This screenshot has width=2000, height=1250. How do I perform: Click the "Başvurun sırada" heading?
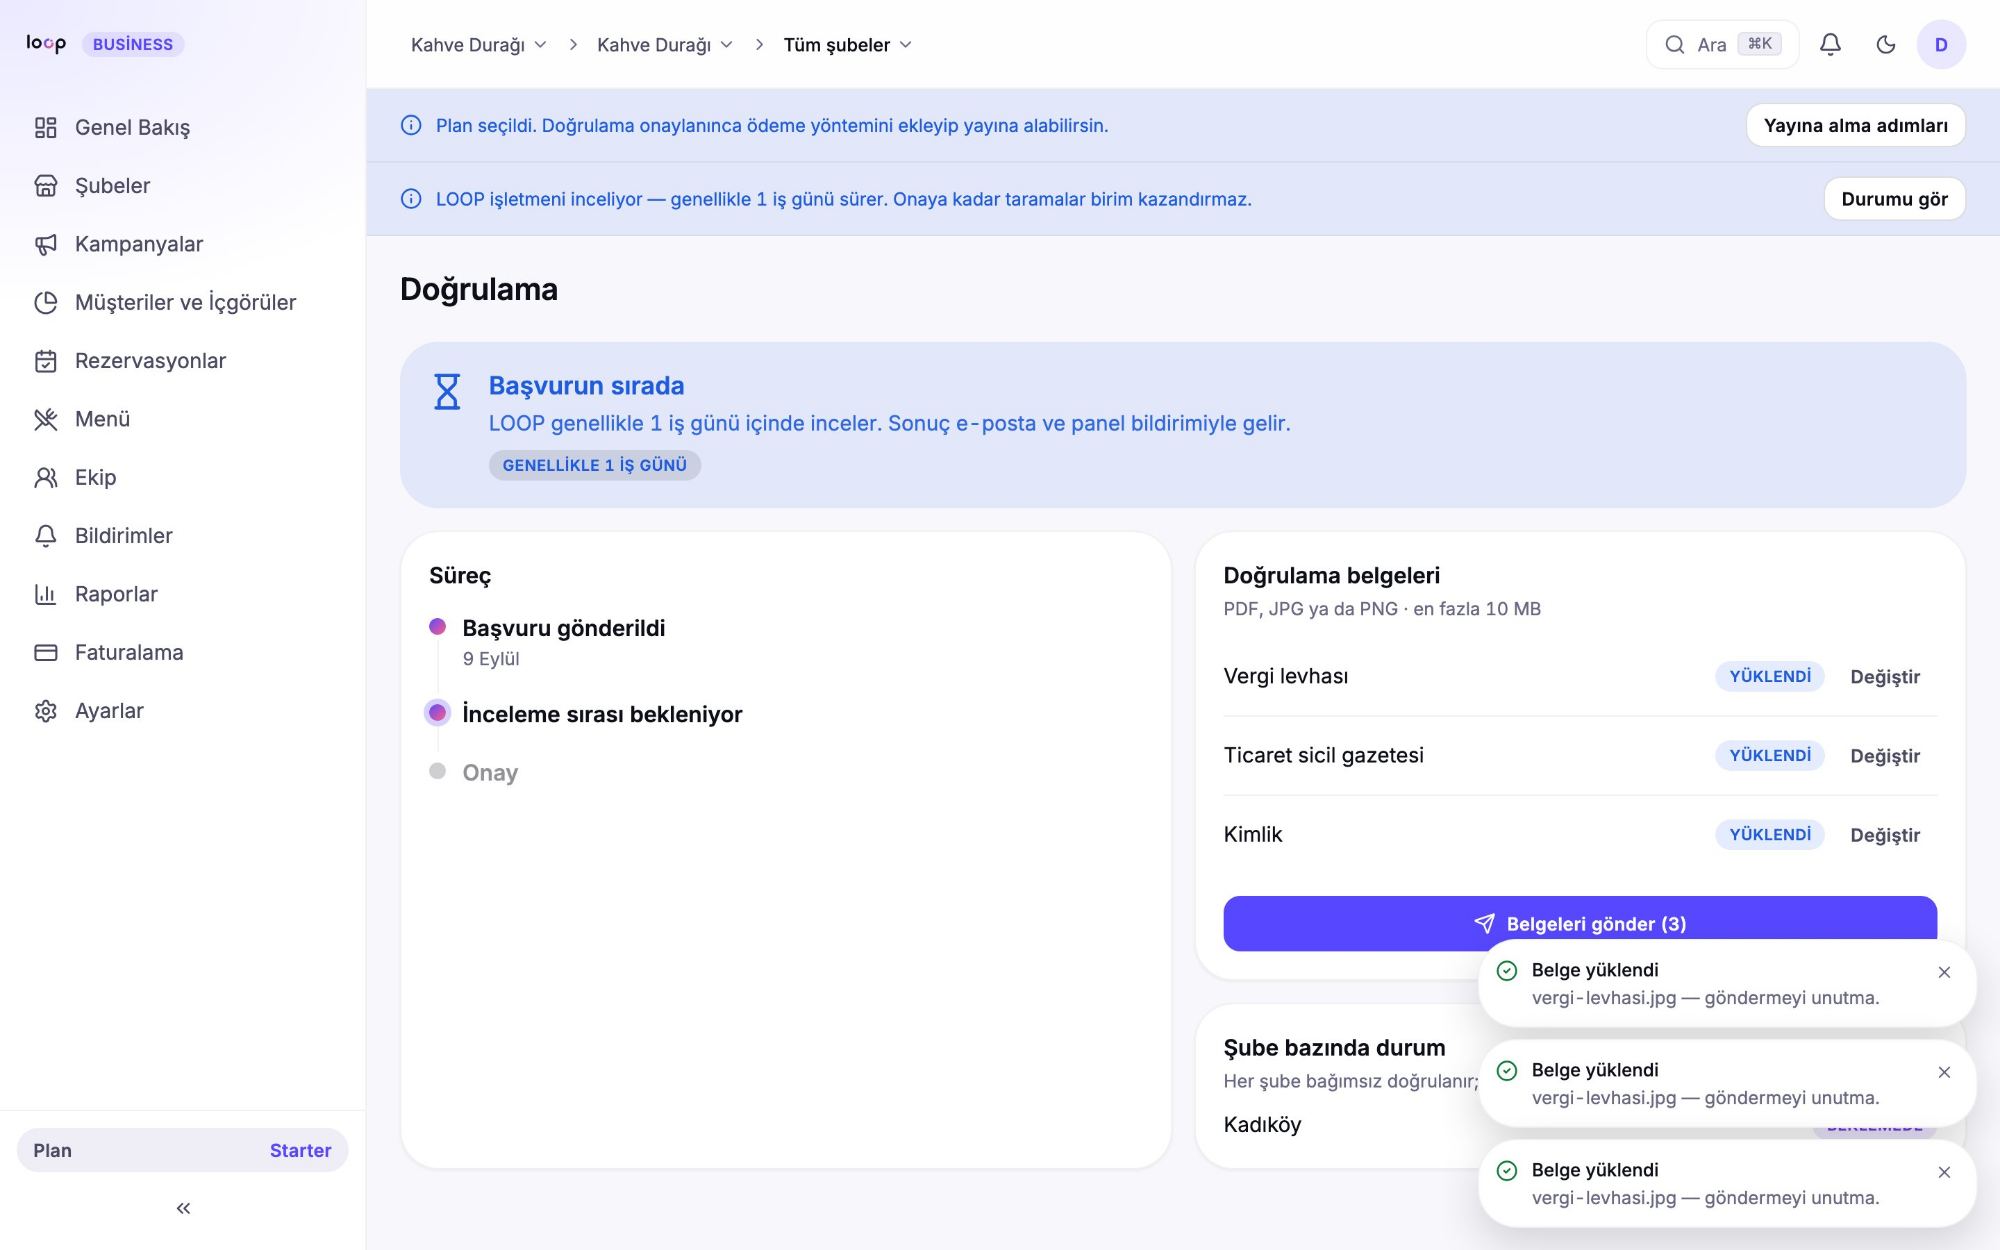[586, 386]
